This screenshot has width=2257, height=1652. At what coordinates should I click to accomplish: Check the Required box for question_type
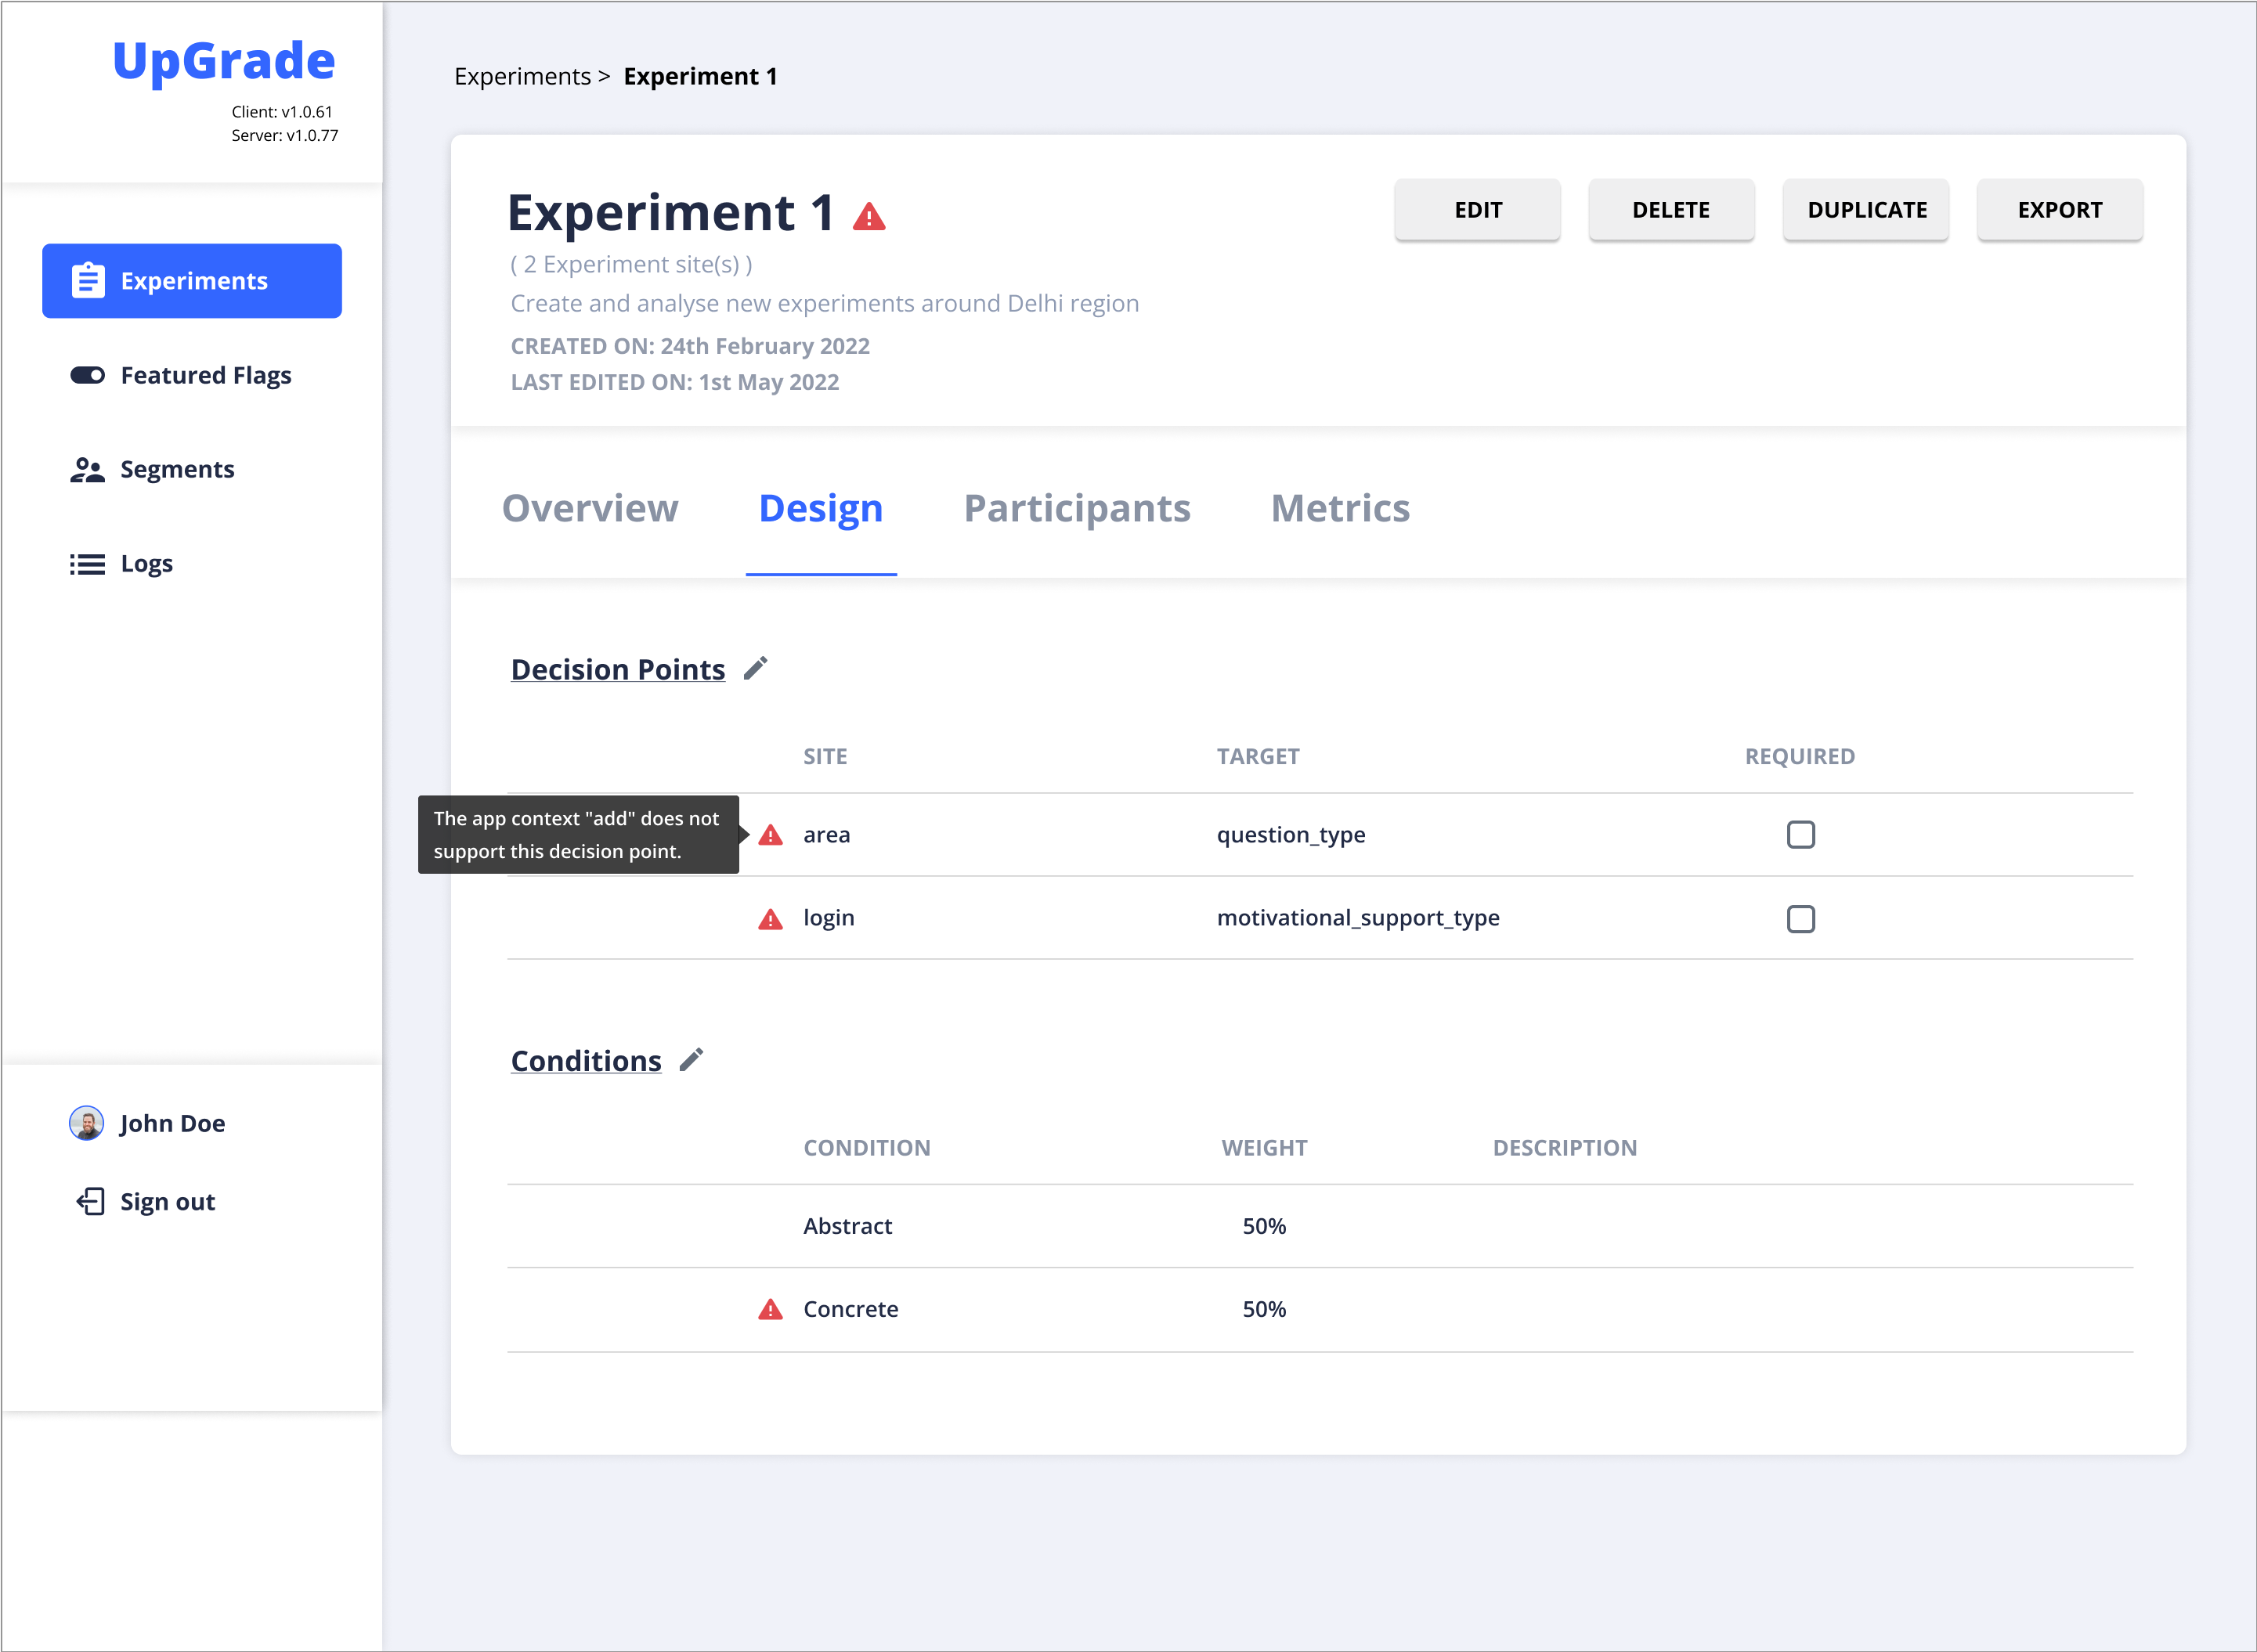pos(1801,834)
